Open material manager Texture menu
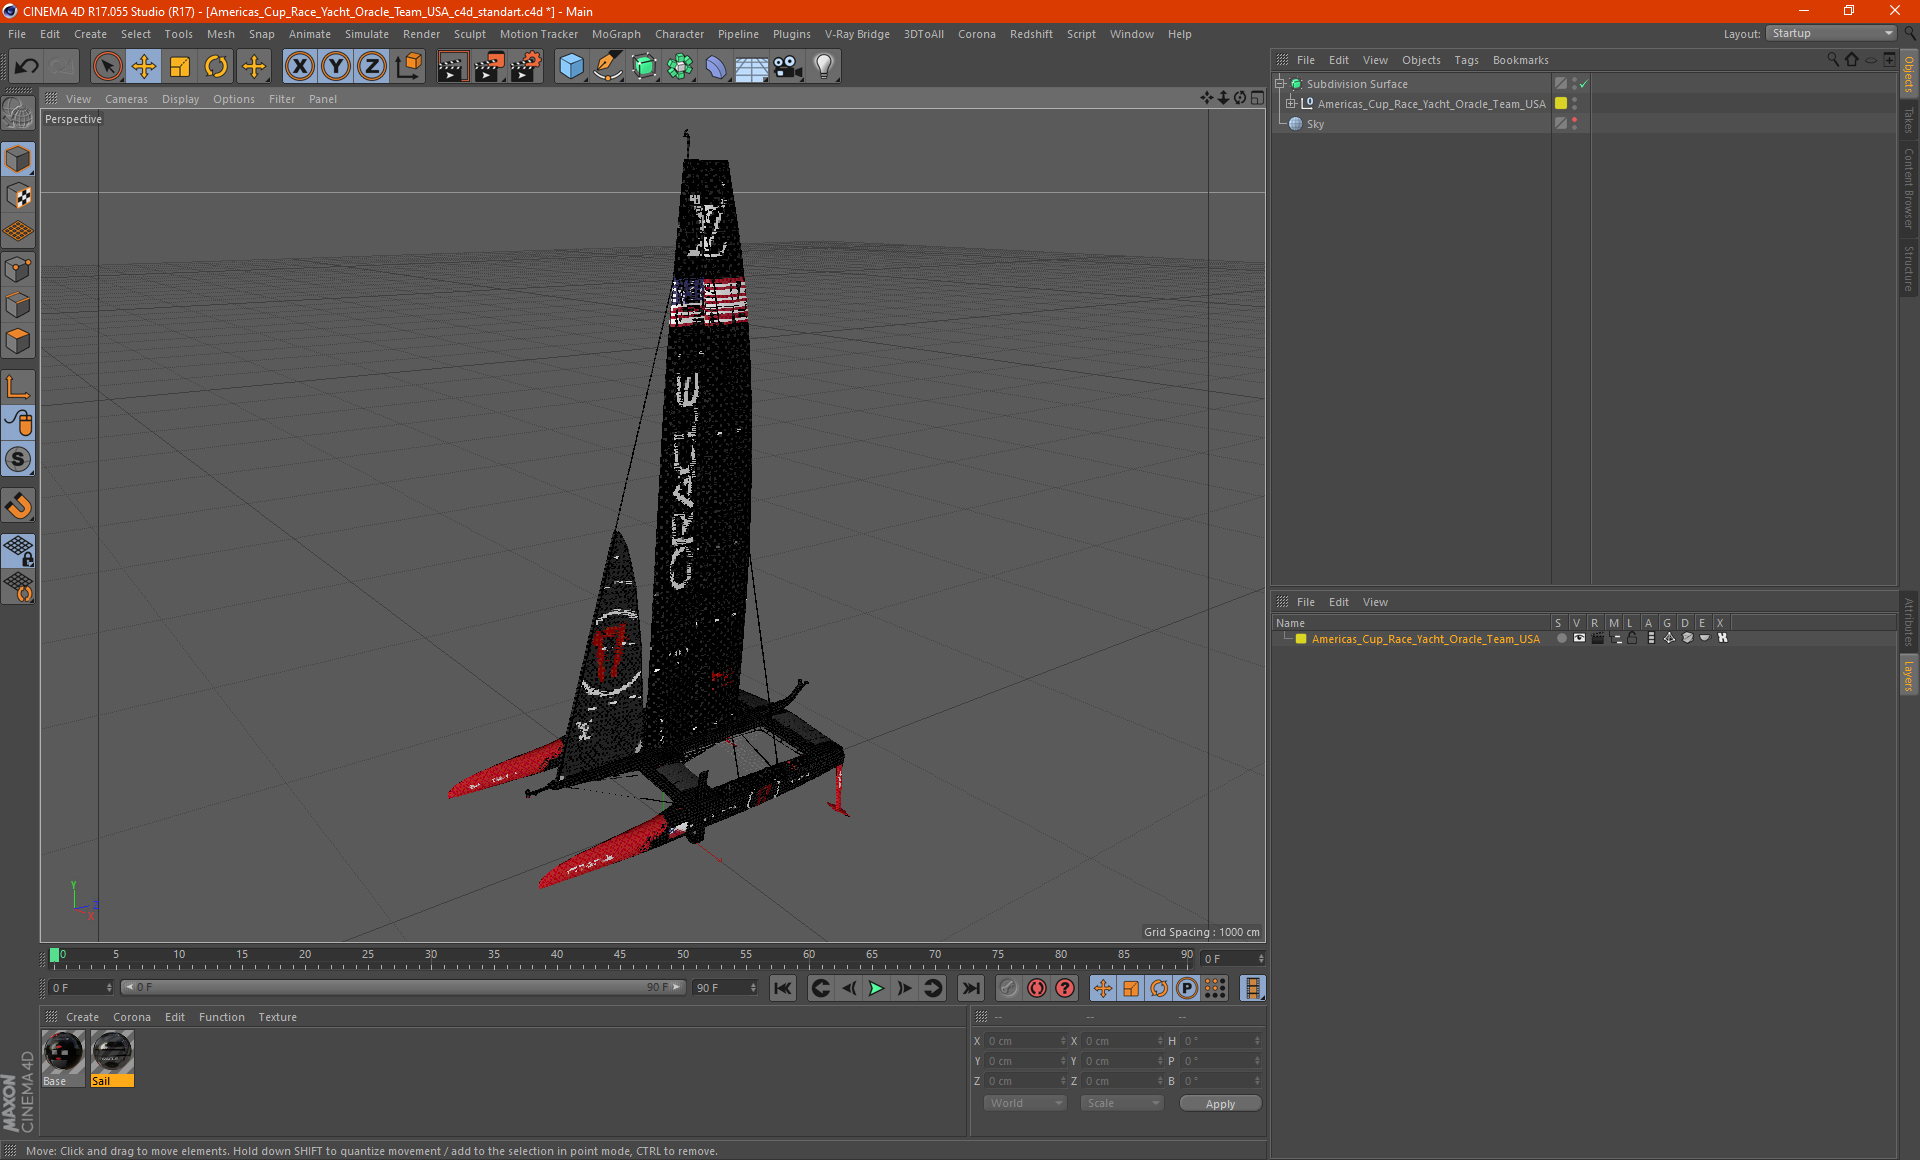The image size is (1920, 1160). pyautogui.click(x=277, y=1017)
